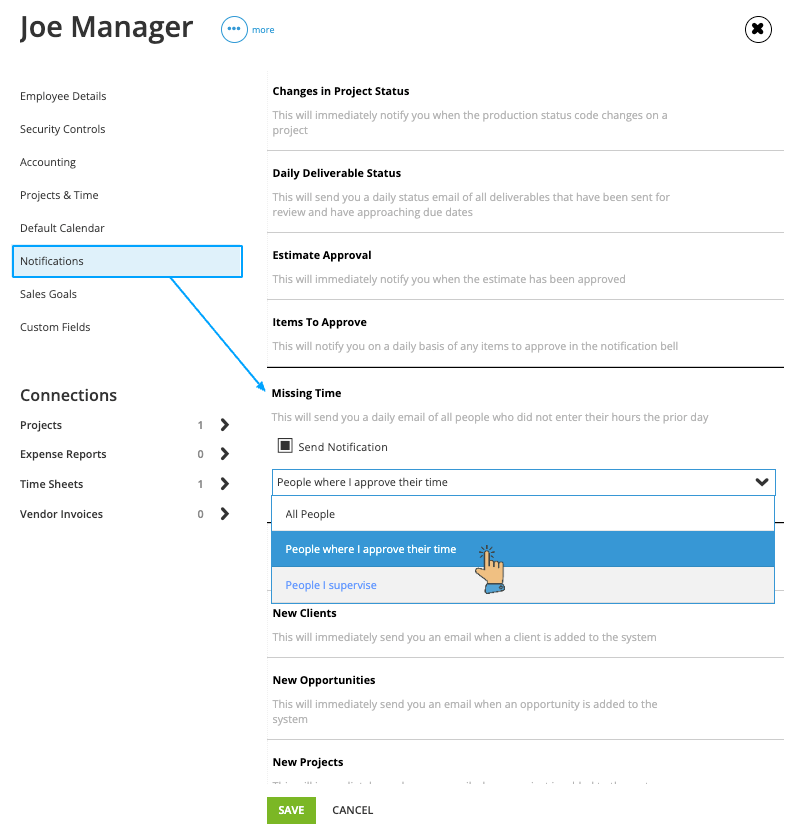Open Projects & Time section
Screen dimensions: 794x832
tap(59, 195)
